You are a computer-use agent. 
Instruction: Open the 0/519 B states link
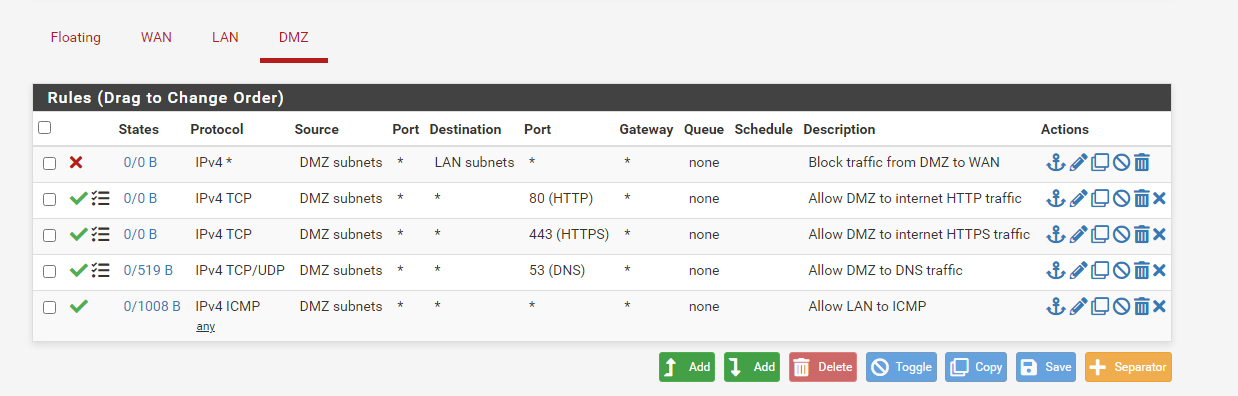pyautogui.click(x=148, y=270)
